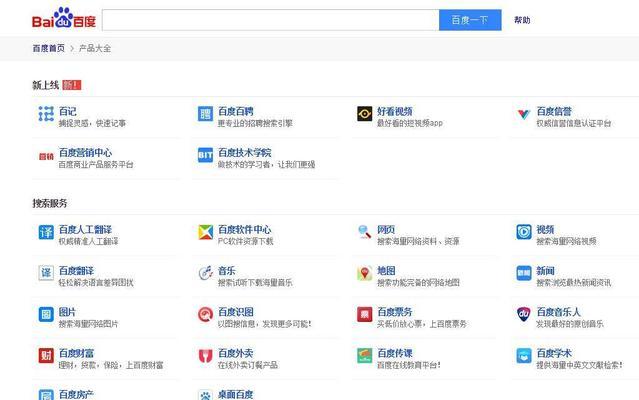Click the Baidu logo

pyautogui.click(x=64, y=18)
